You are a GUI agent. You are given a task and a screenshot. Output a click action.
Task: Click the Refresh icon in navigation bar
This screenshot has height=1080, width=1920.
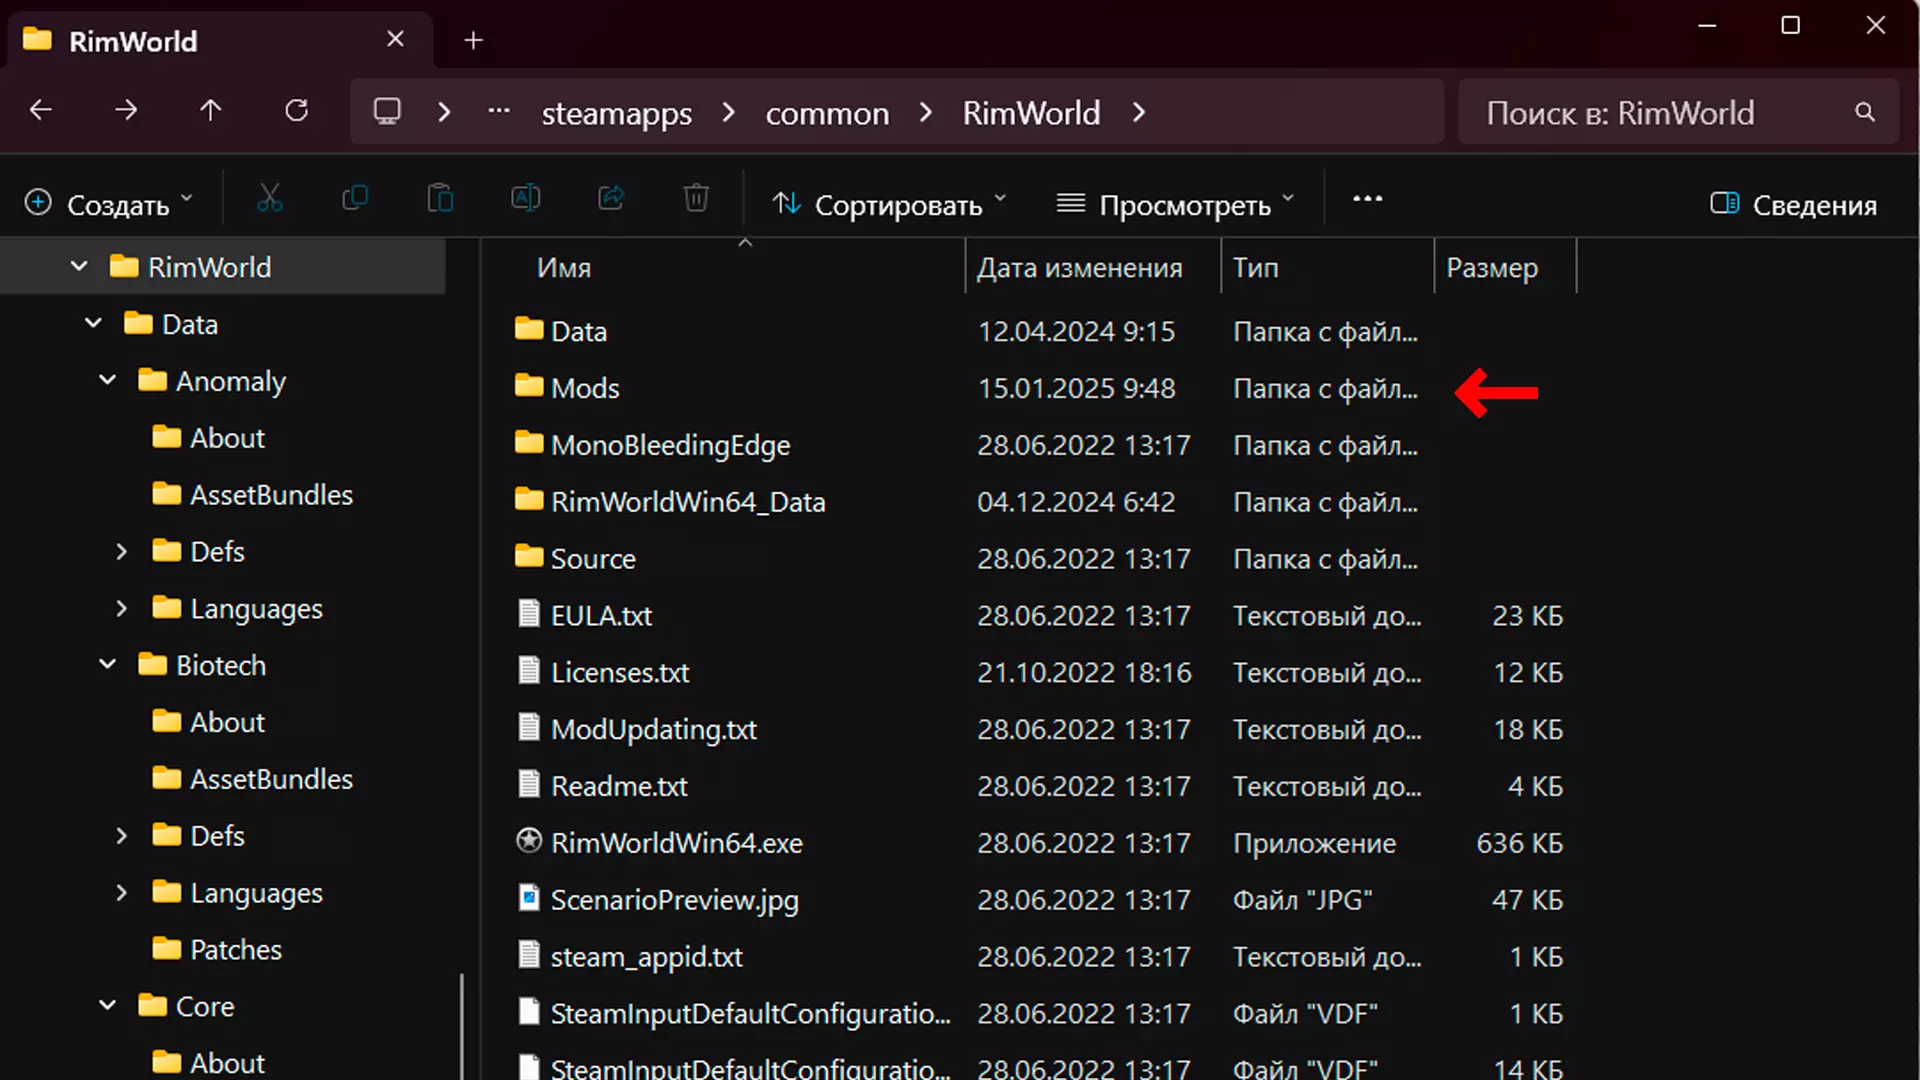pos(296,111)
